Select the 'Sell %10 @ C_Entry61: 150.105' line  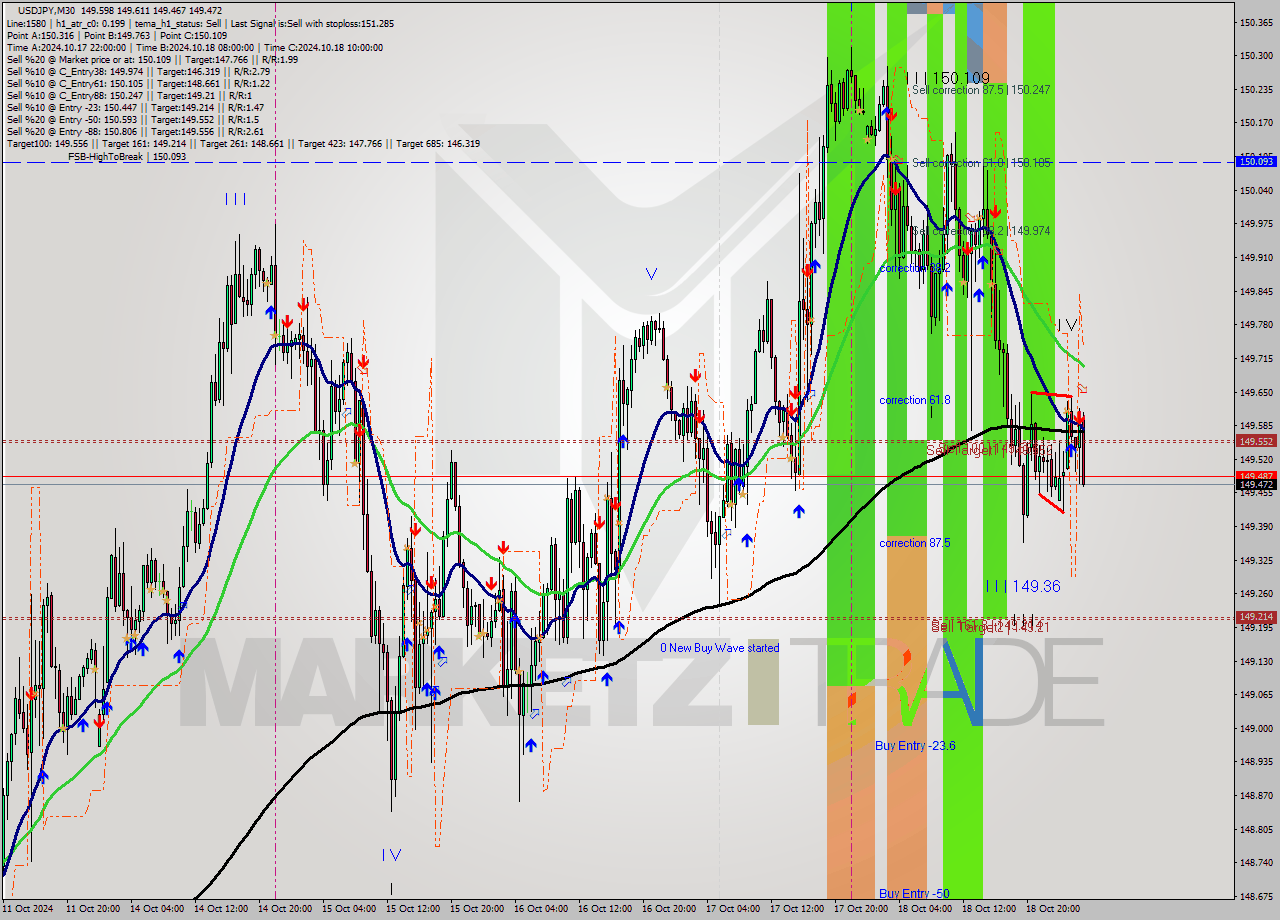click(x=138, y=83)
